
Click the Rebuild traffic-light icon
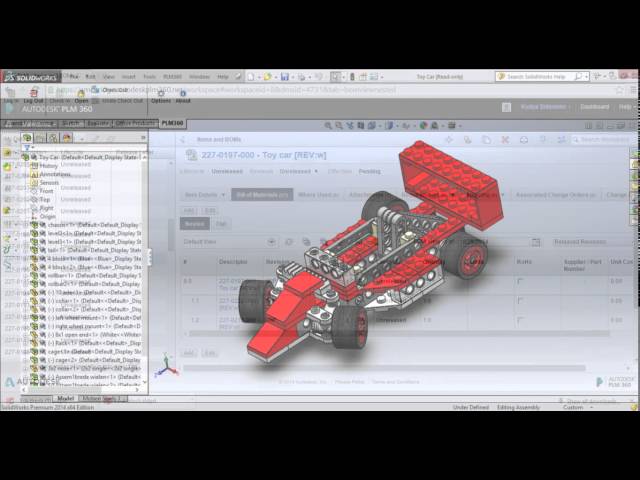coord(352,76)
